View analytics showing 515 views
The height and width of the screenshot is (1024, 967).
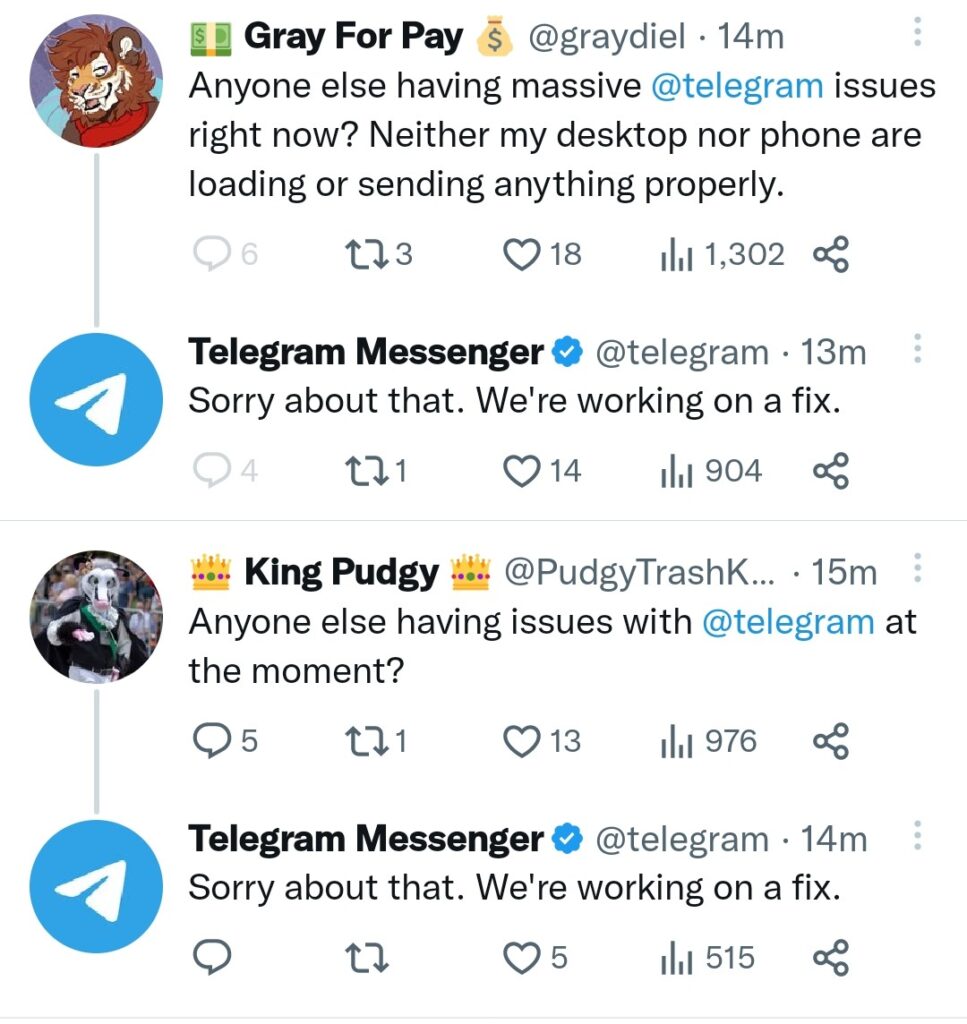707,958
